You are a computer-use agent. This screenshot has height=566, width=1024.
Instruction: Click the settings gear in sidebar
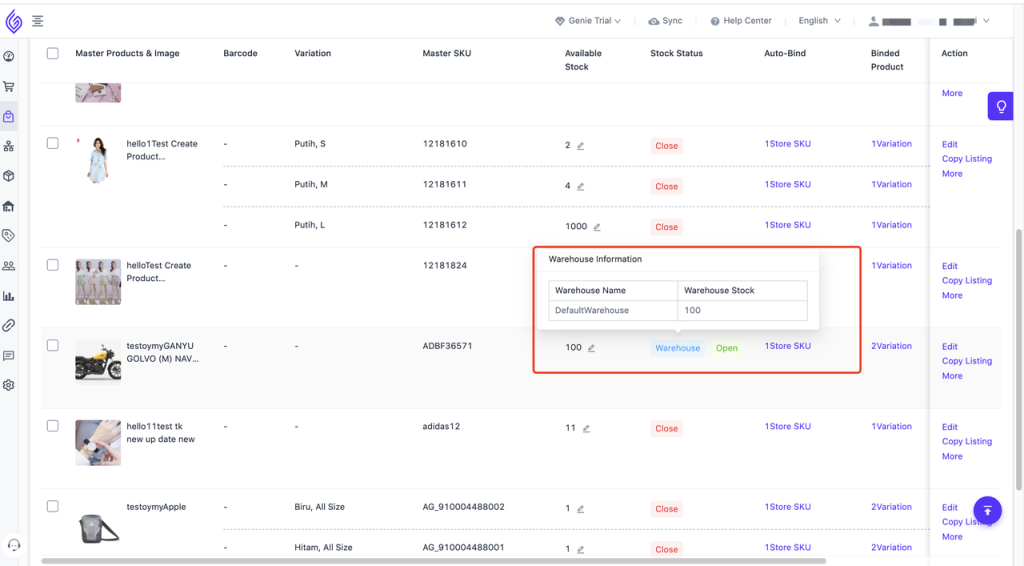9,385
